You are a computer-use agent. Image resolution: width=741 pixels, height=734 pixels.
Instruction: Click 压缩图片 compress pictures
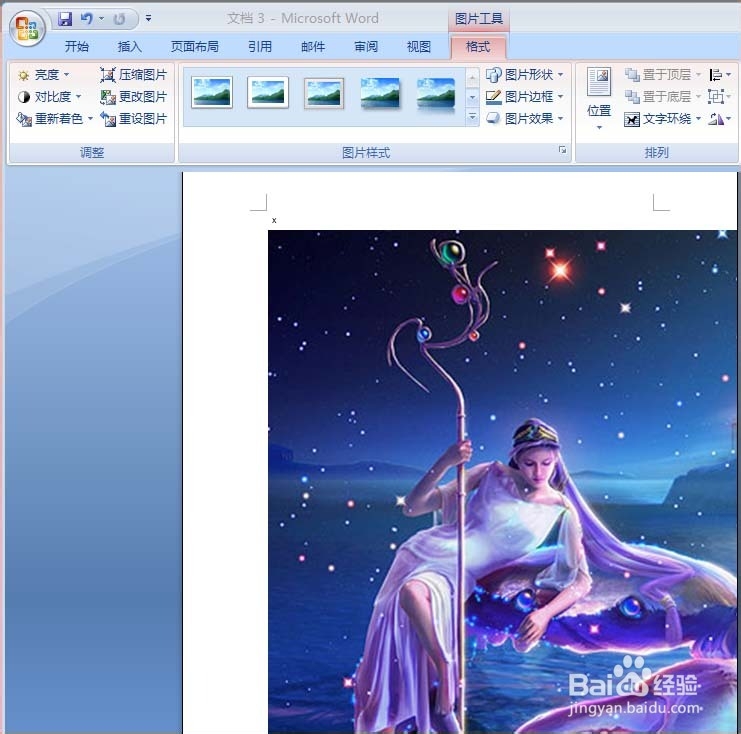[134, 75]
